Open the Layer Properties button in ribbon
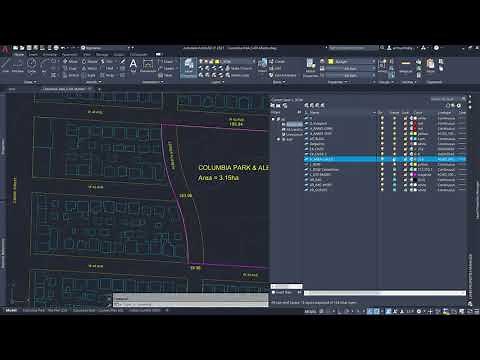Image resolution: width=480 pixels, height=360 pixels. [x=188, y=67]
